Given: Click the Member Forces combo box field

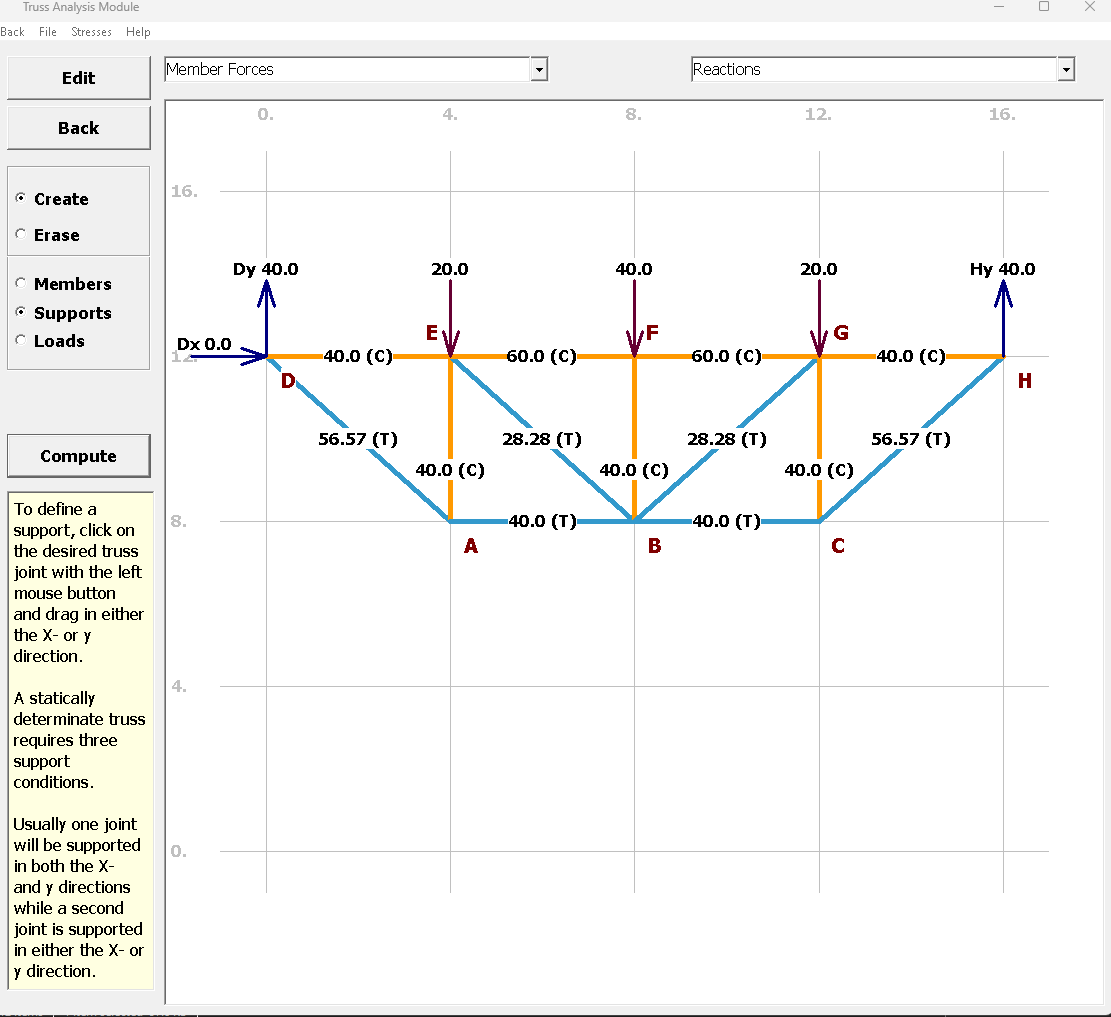Looking at the screenshot, I should click(348, 69).
